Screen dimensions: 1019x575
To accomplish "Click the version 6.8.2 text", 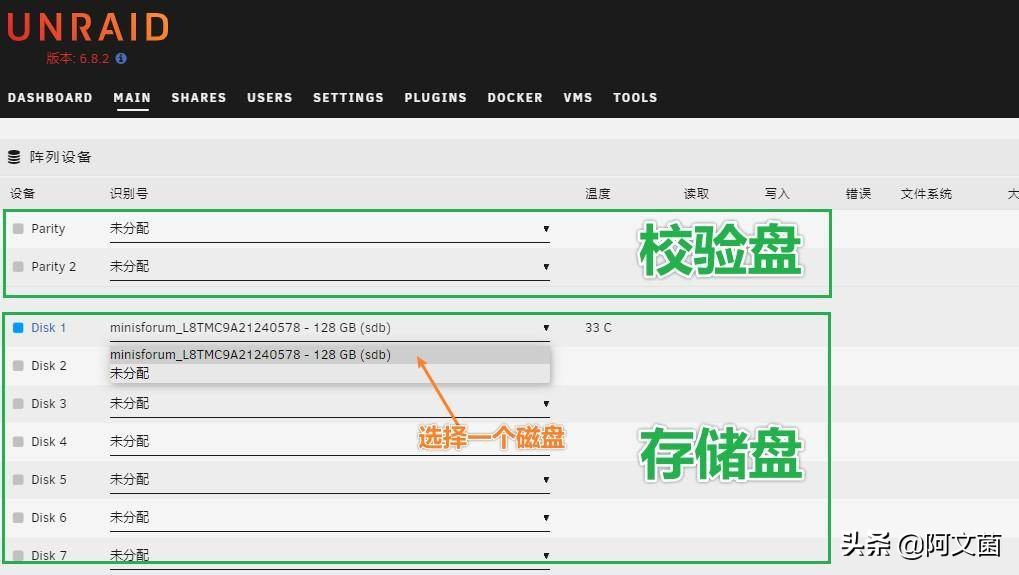I will pyautogui.click(x=78, y=58).
